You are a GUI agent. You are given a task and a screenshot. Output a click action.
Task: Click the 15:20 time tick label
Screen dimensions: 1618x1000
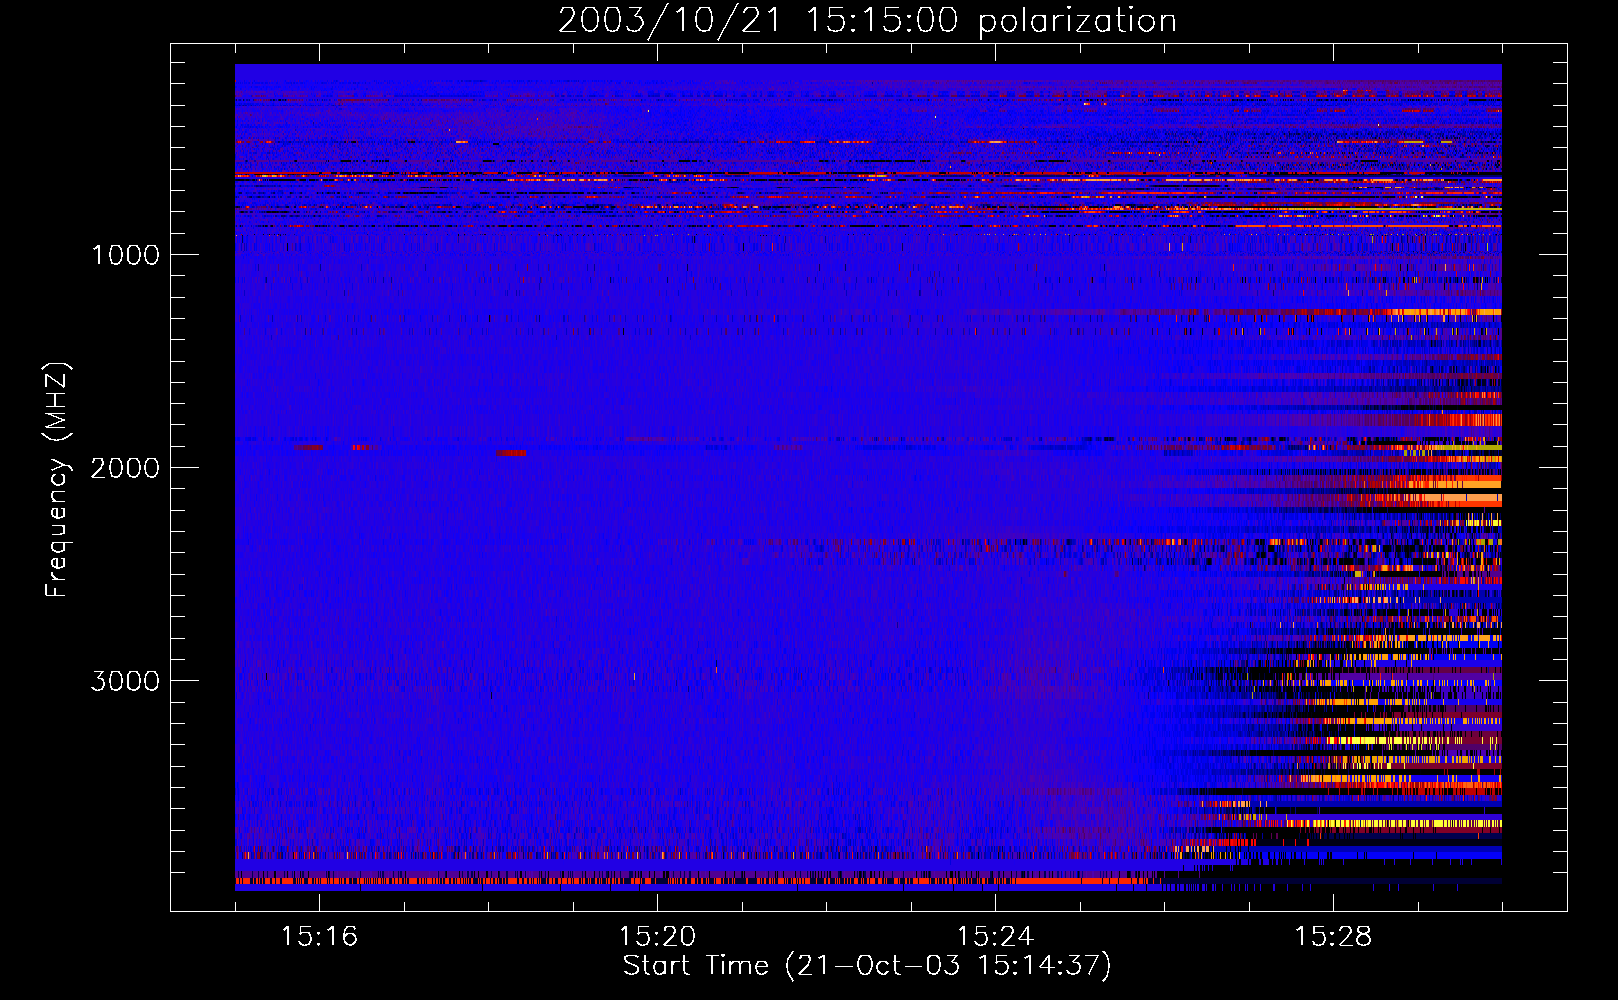coord(657,936)
